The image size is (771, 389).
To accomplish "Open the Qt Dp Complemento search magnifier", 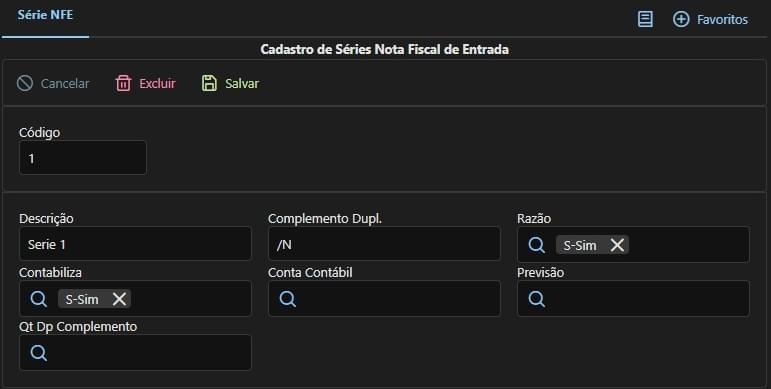I will tap(38, 353).
